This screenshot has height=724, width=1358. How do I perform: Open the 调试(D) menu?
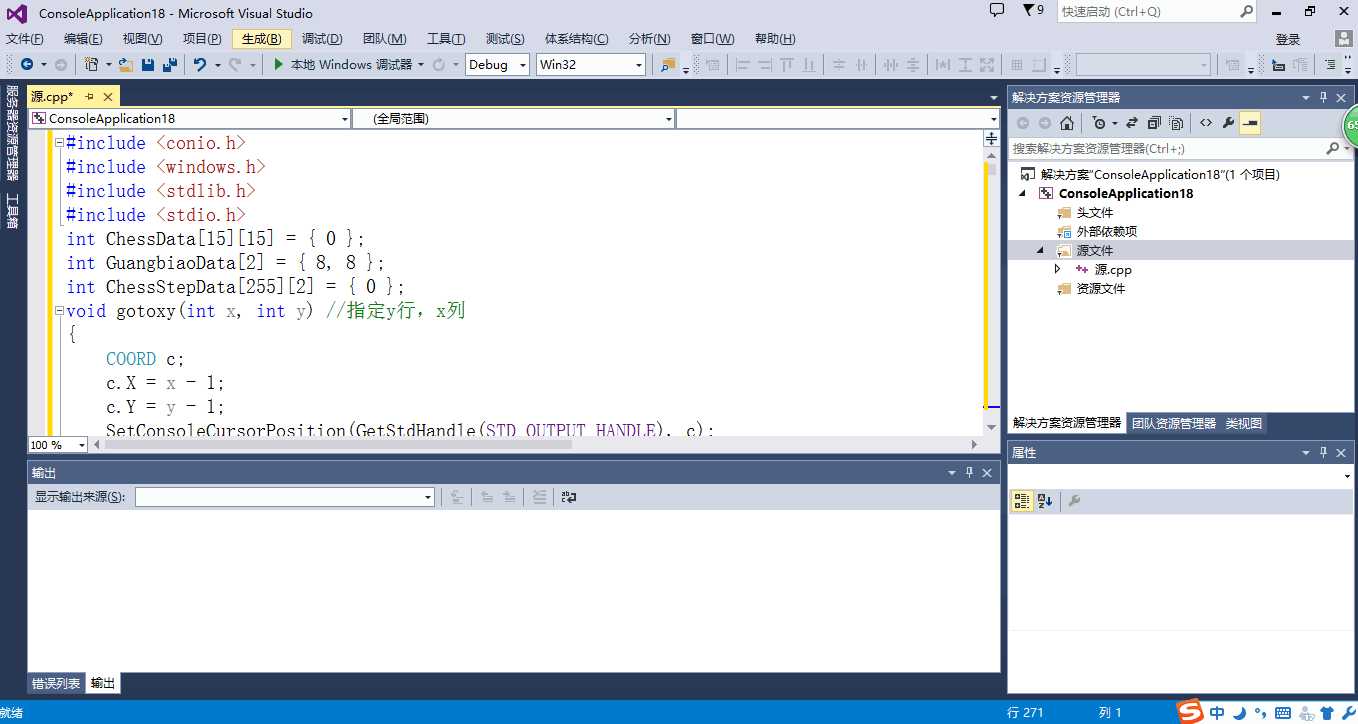pos(322,39)
